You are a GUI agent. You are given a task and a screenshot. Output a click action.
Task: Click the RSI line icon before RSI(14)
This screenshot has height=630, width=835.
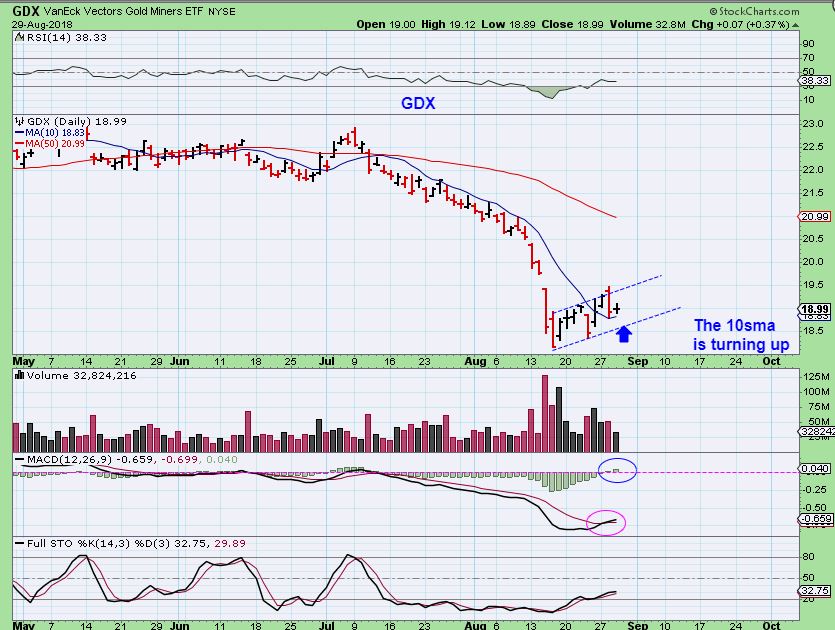[x=19, y=37]
